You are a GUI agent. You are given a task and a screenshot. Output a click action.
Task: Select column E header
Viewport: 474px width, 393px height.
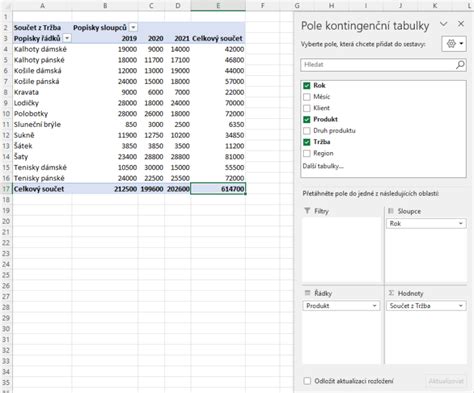(x=218, y=6)
